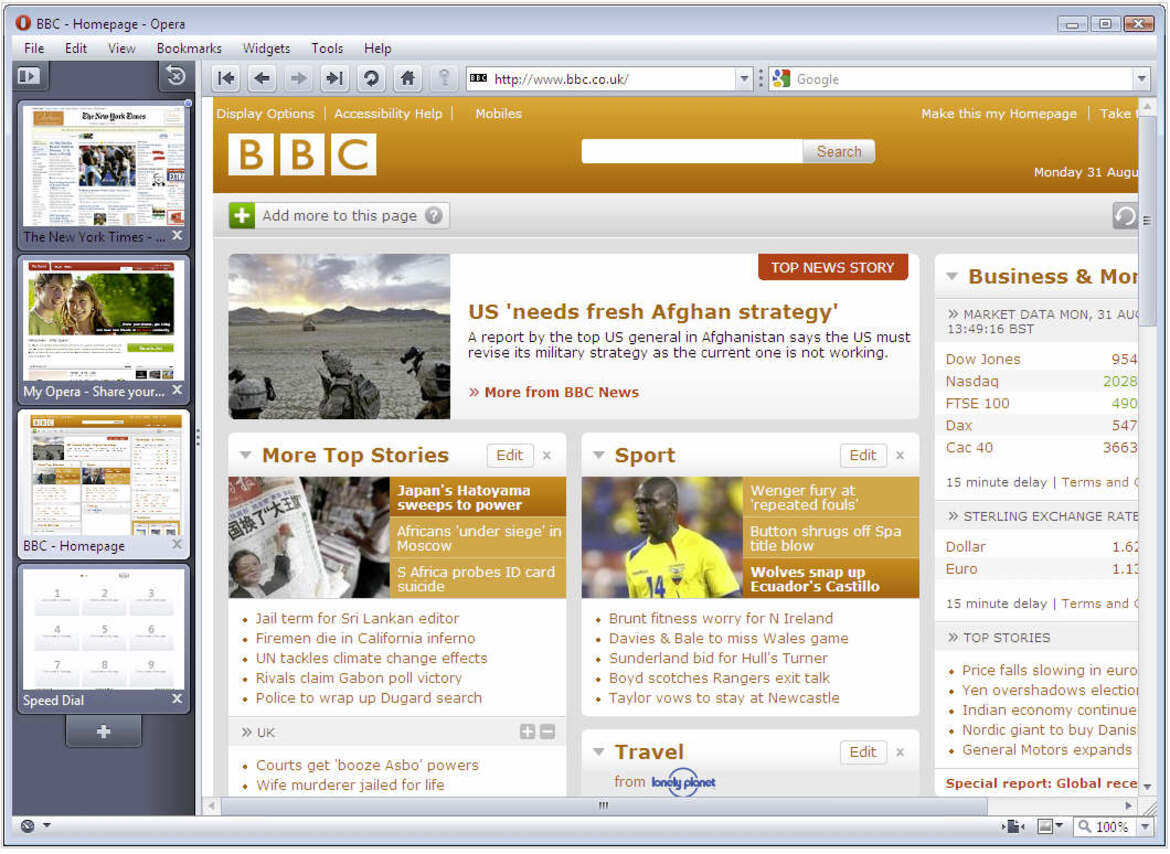Open the Bookmarks menu
The height and width of the screenshot is (854, 1170).
[x=189, y=48]
